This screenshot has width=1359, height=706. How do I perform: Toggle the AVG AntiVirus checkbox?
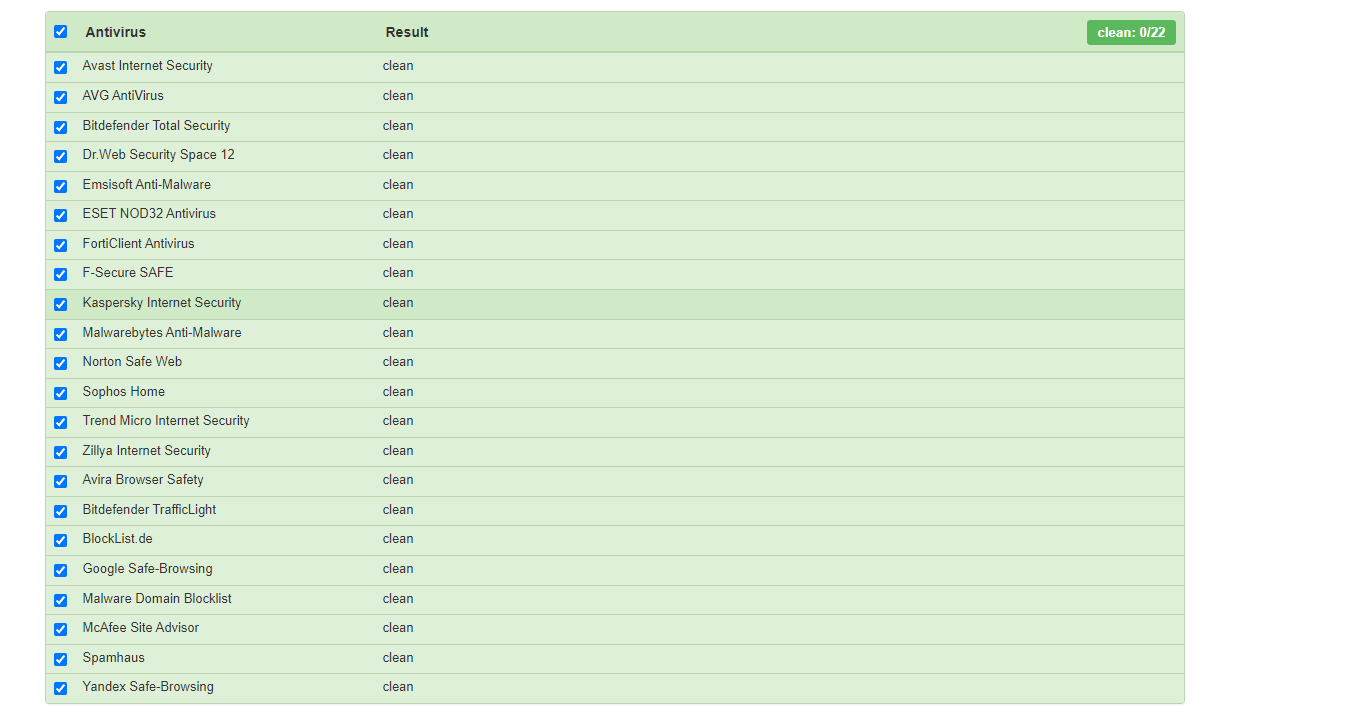60,97
